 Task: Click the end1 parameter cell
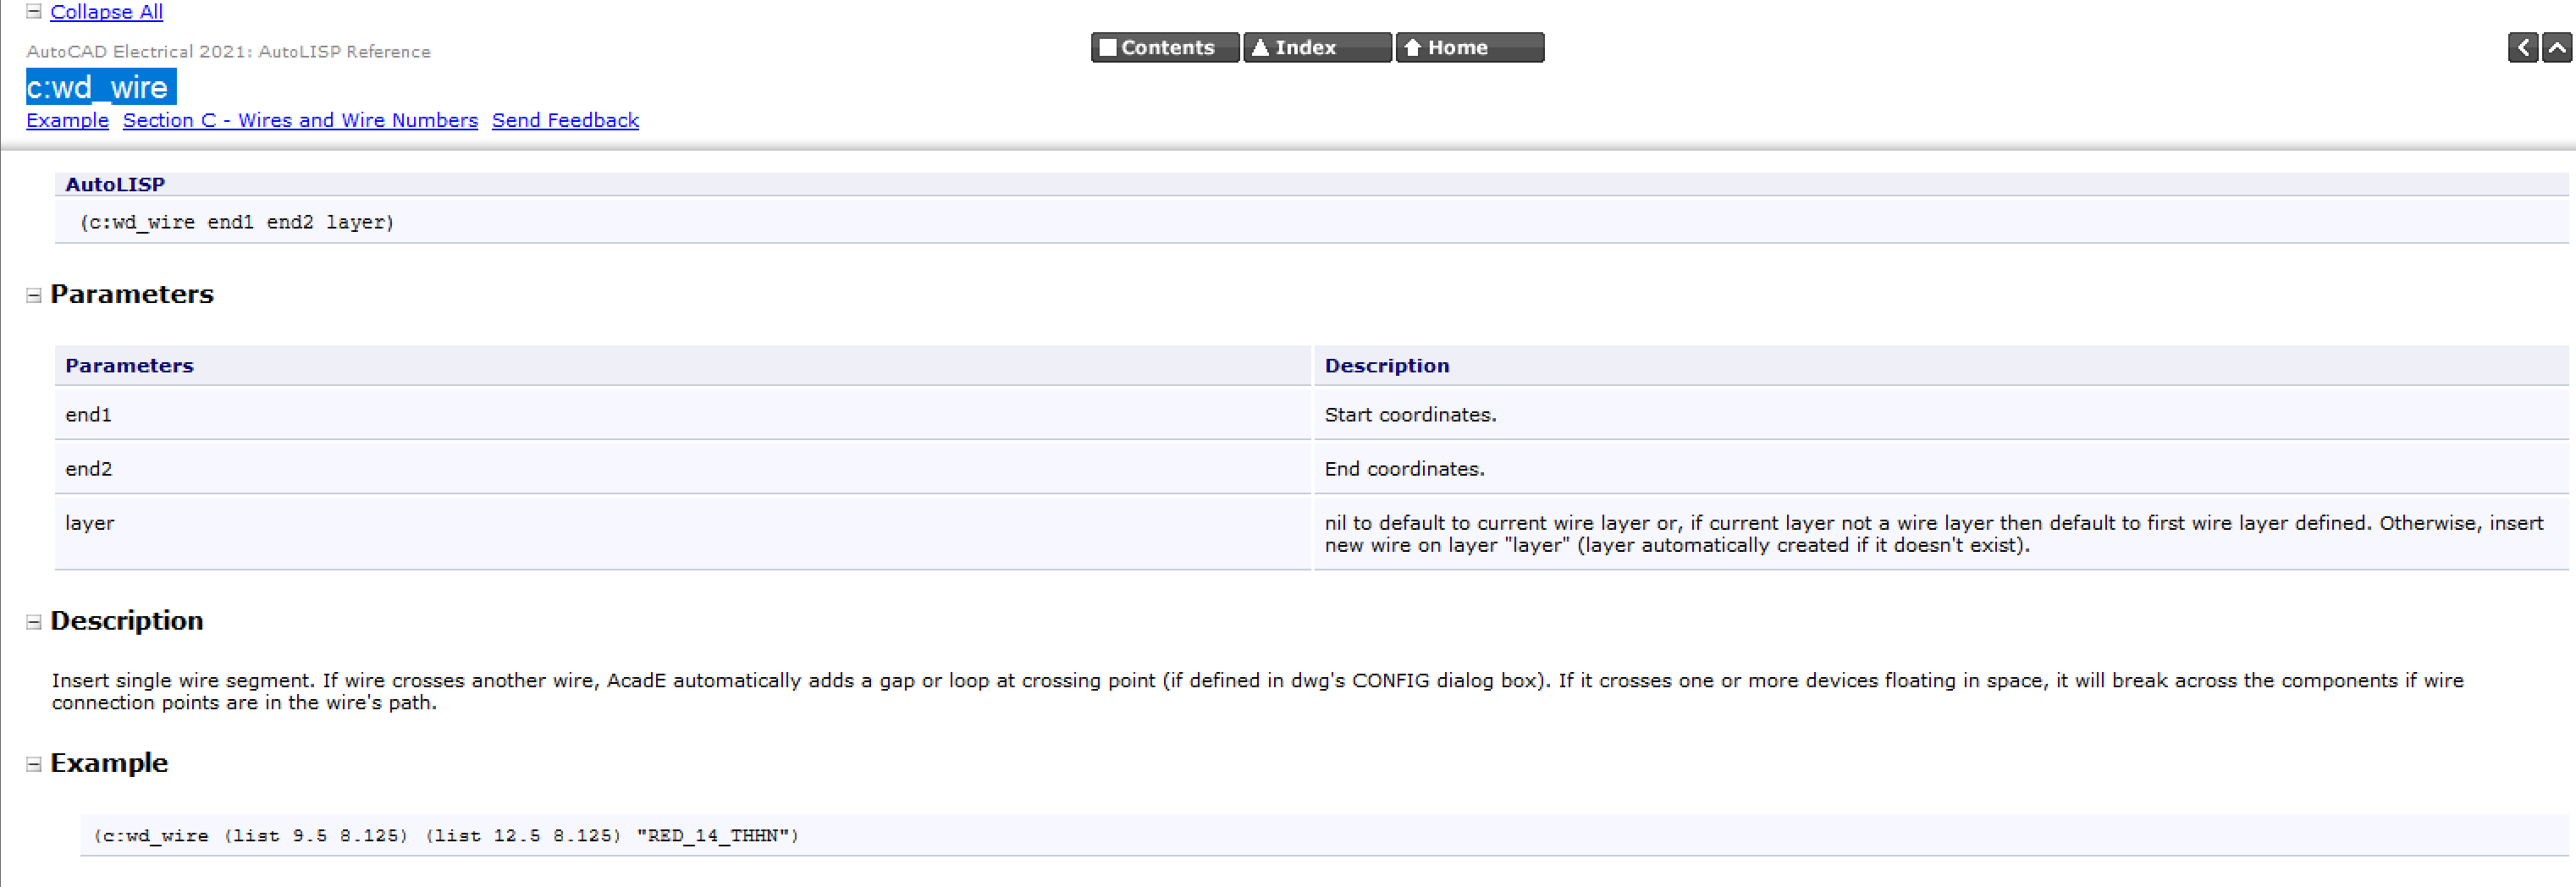[89, 415]
